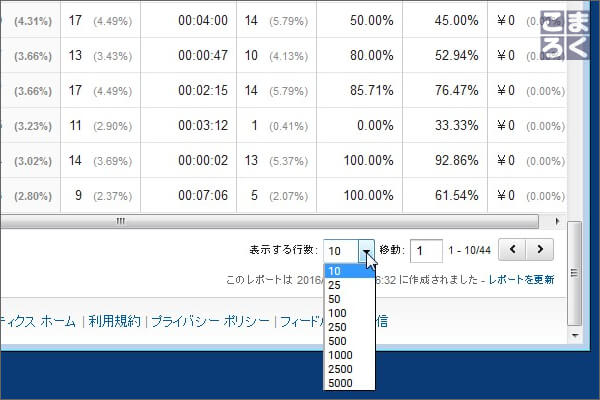Choose 100 rows option
Viewport: 600px width, 400px height.
click(x=349, y=313)
